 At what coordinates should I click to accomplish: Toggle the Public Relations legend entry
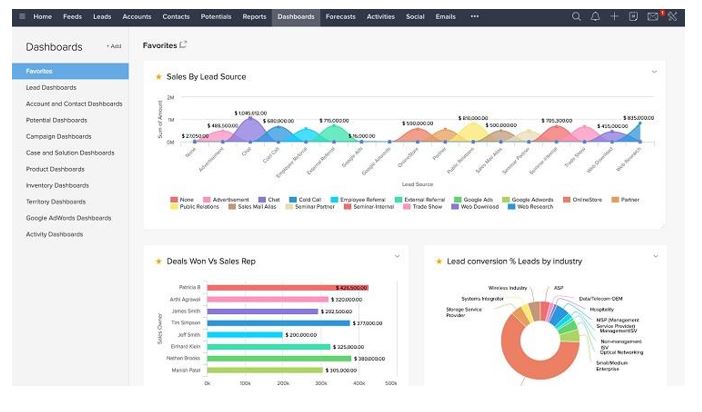coord(195,207)
